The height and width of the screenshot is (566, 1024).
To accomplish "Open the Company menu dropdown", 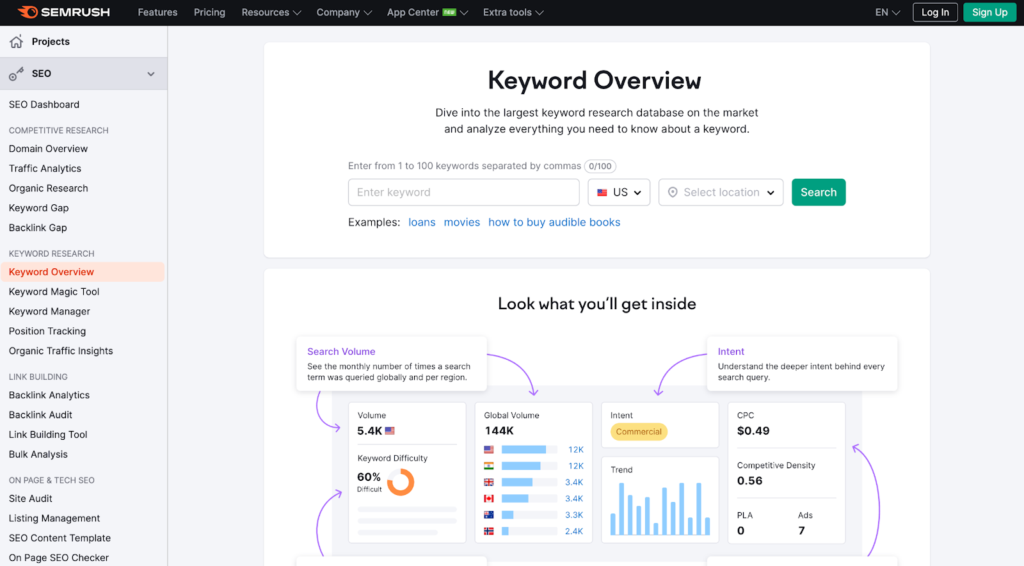I will tap(344, 12).
